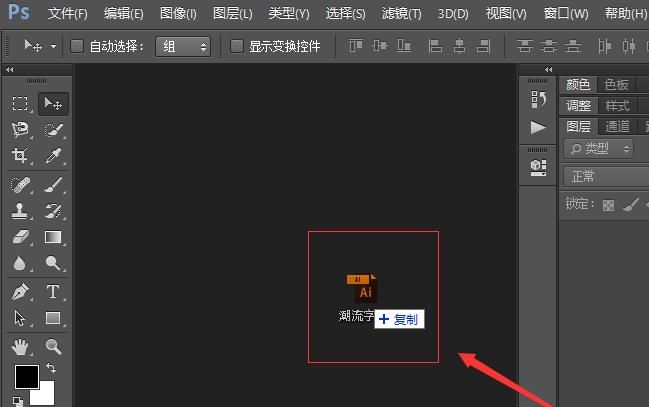
Task: Open the 窗口(W) menu
Action: click(566, 14)
